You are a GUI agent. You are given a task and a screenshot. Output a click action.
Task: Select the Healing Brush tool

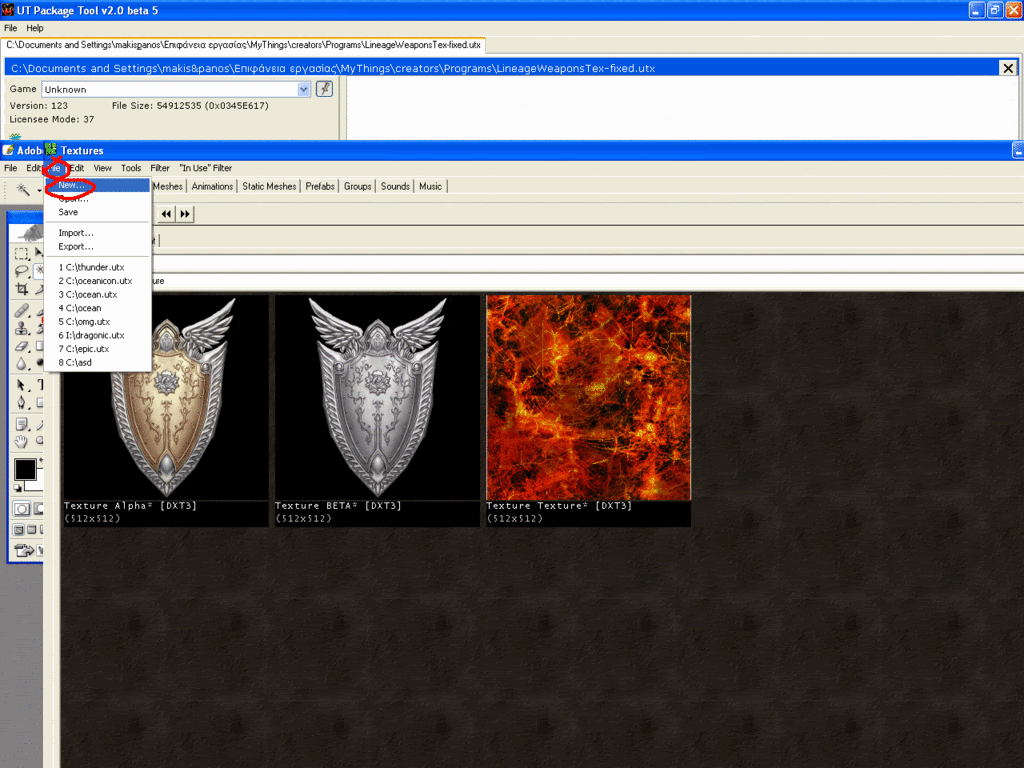point(21,311)
